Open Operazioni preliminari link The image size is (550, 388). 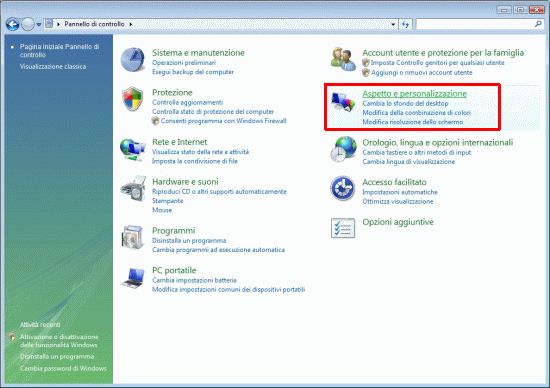184,63
